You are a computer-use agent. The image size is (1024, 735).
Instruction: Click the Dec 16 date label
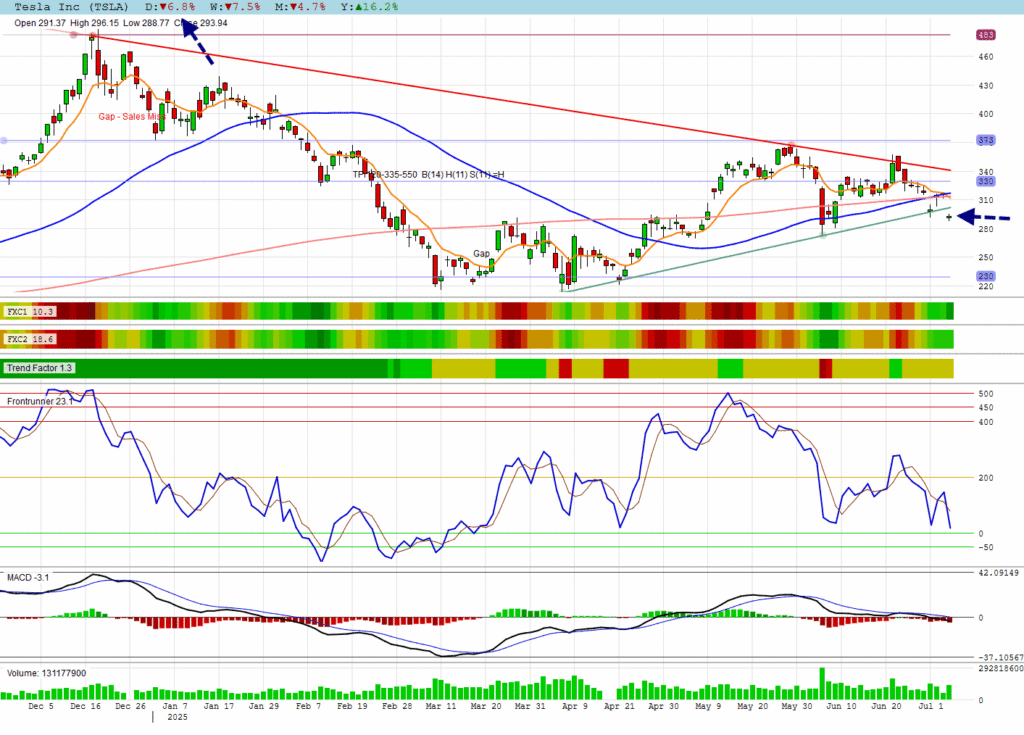pyautogui.click(x=86, y=706)
